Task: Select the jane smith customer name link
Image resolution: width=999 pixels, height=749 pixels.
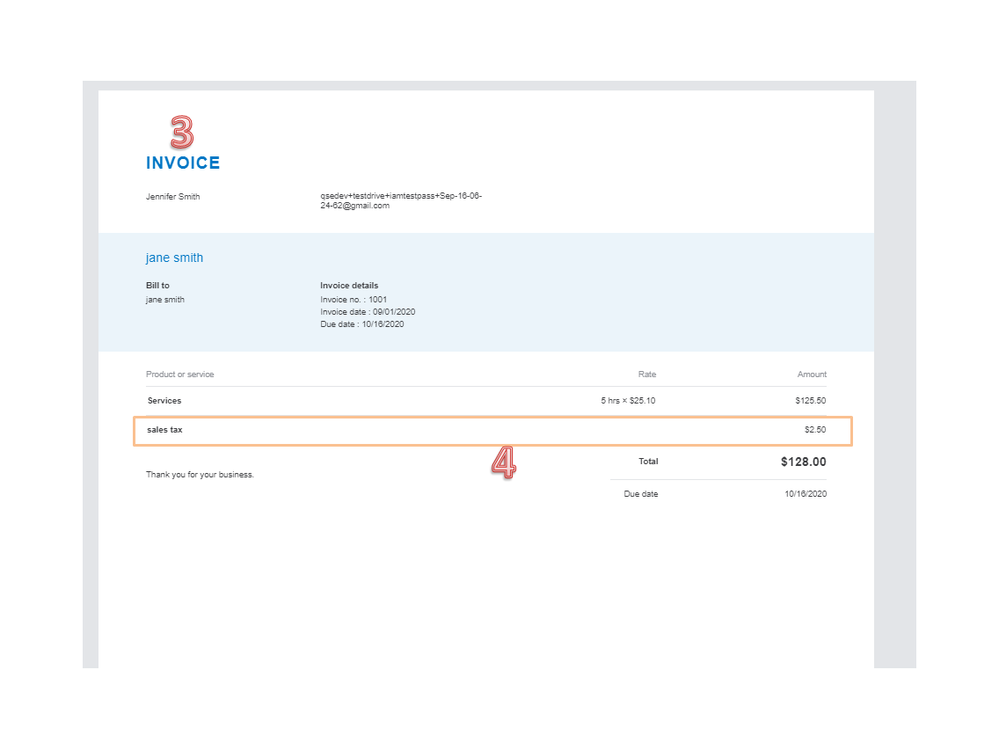Action: tap(174, 257)
